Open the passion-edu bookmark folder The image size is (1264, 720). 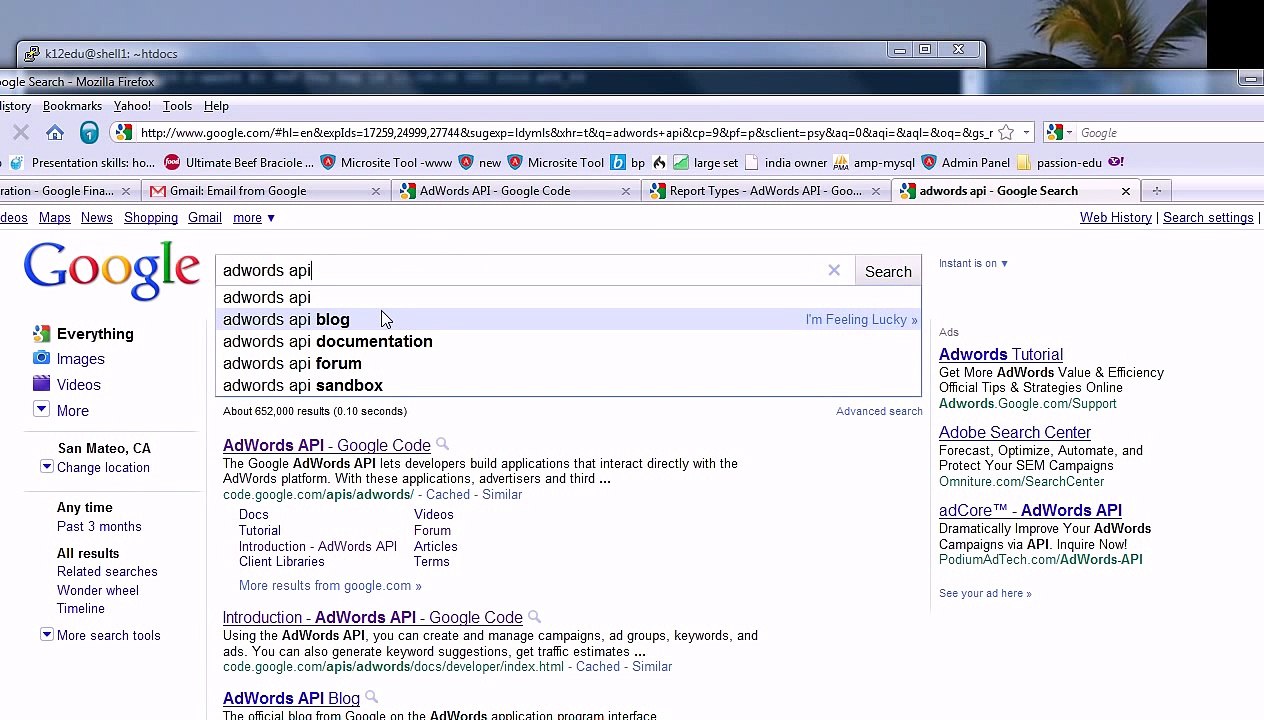tap(1059, 162)
